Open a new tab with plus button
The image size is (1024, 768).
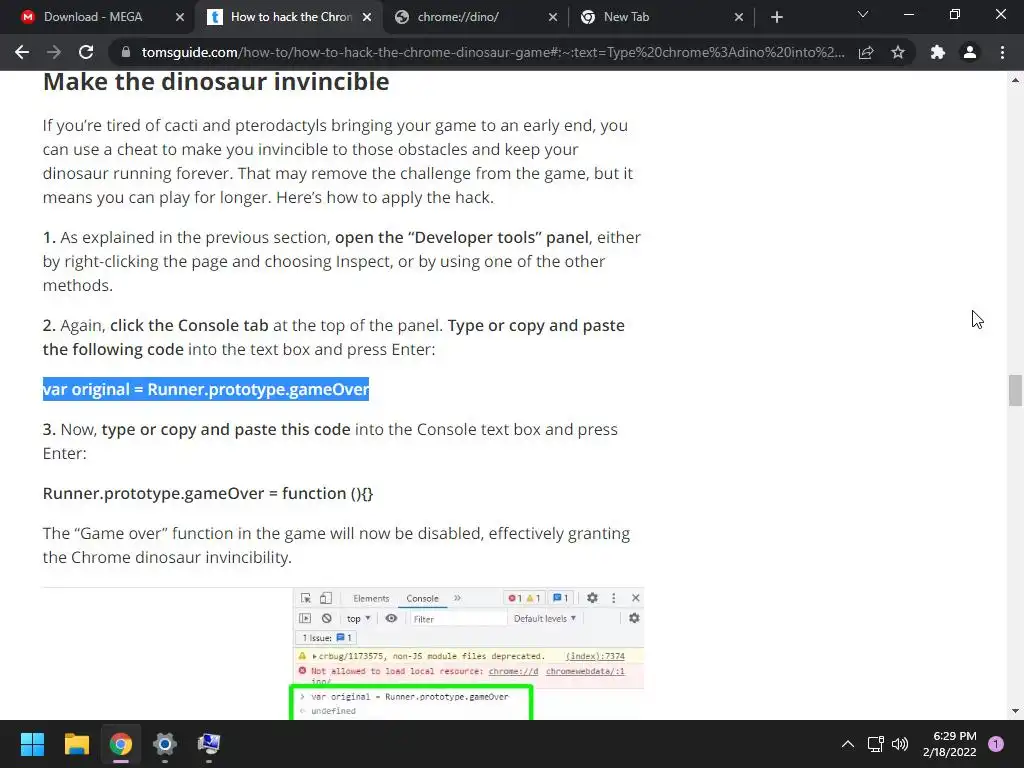(776, 17)
